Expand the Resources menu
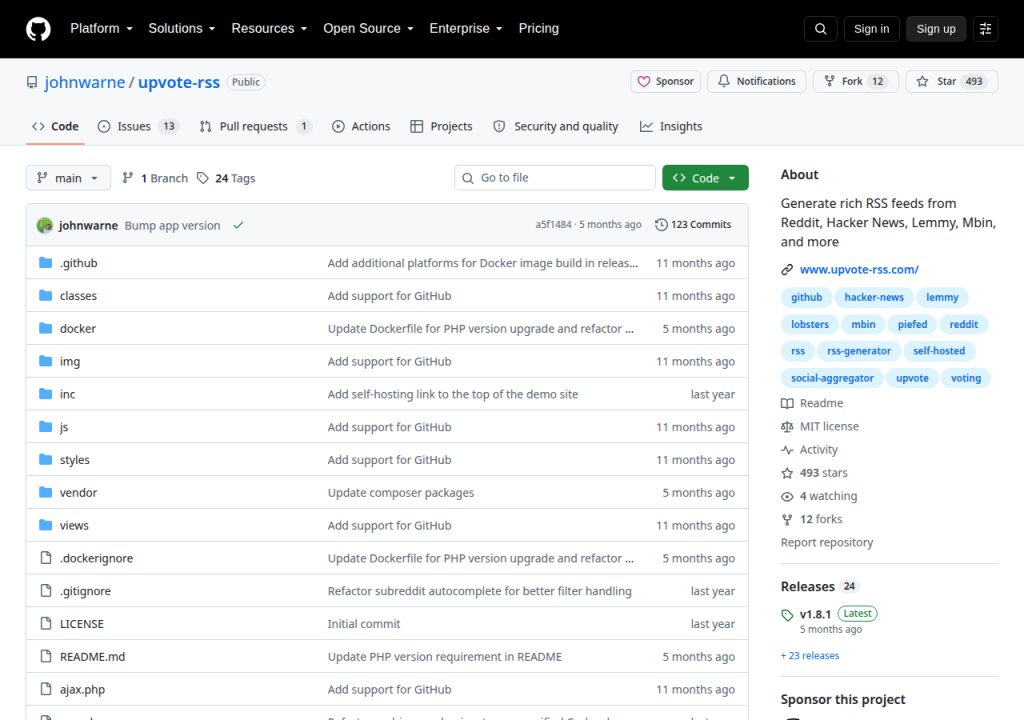 click(x=269, y=29)
